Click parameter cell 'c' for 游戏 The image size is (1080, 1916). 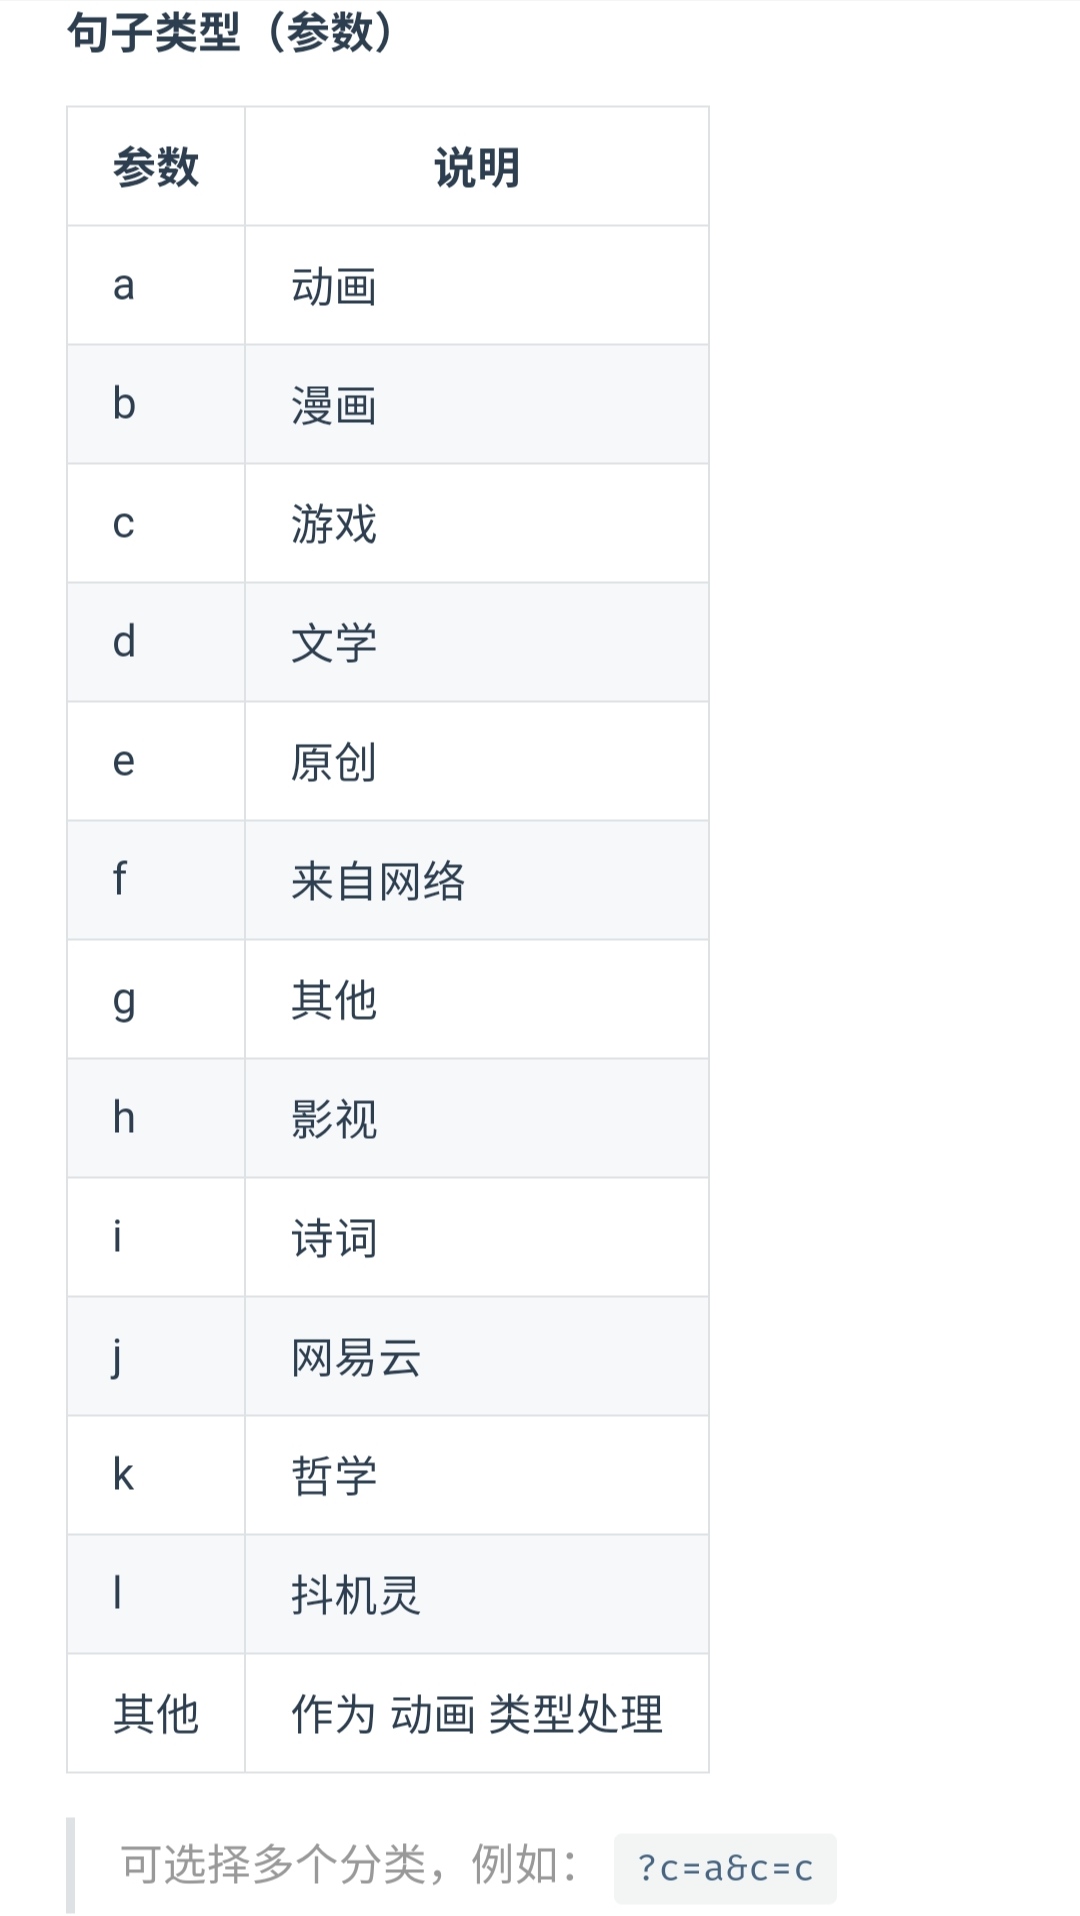pyautogui.click(x=156, y=523)
